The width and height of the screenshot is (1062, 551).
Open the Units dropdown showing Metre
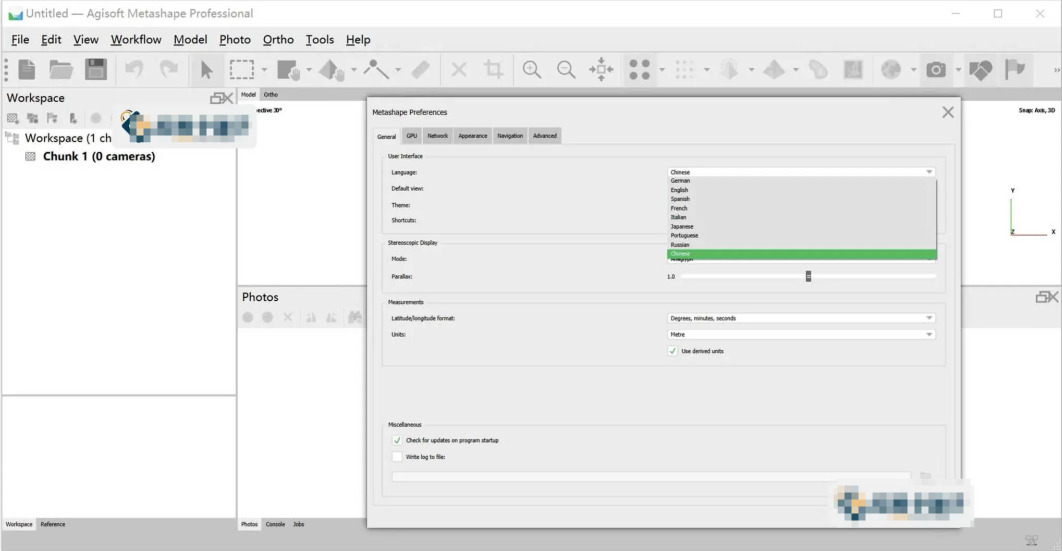pyautogui.click(x=801, y=334)
